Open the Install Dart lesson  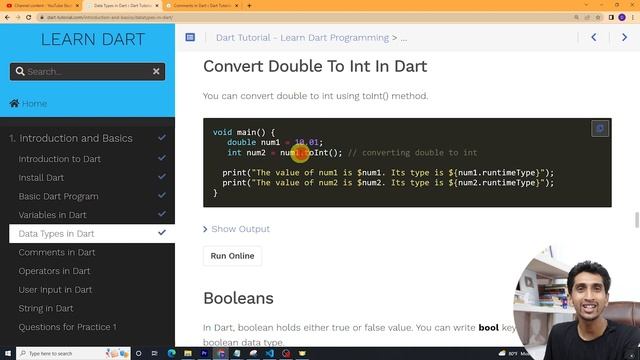(41, 178)
